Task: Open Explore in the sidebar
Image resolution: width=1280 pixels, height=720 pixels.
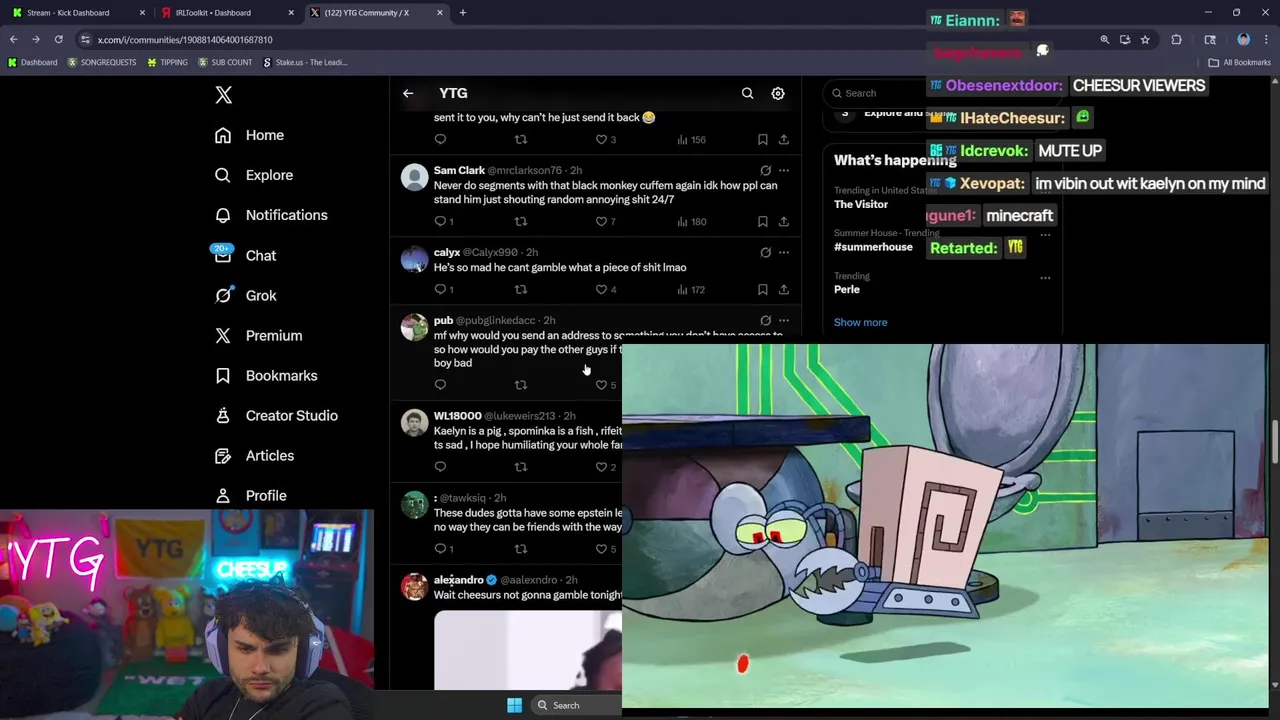Action: coord(254,175)
